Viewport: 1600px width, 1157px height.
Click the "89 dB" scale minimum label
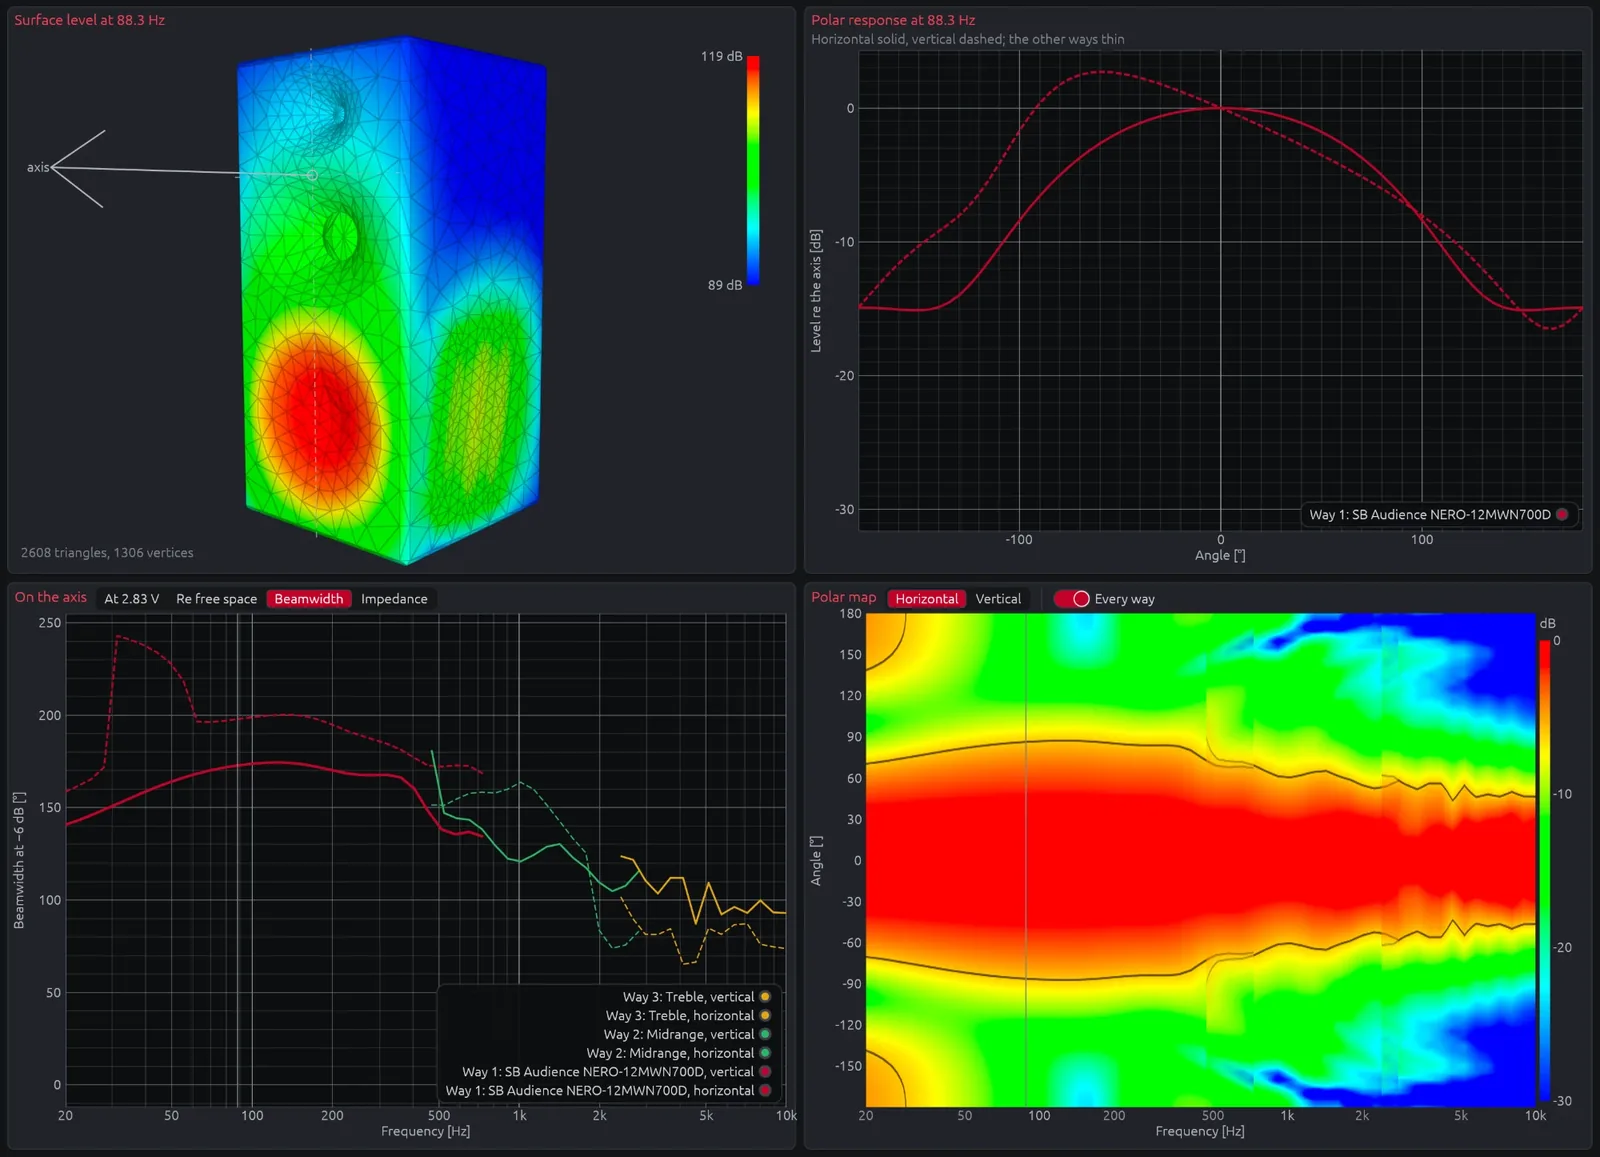click(x=725, y=285)
